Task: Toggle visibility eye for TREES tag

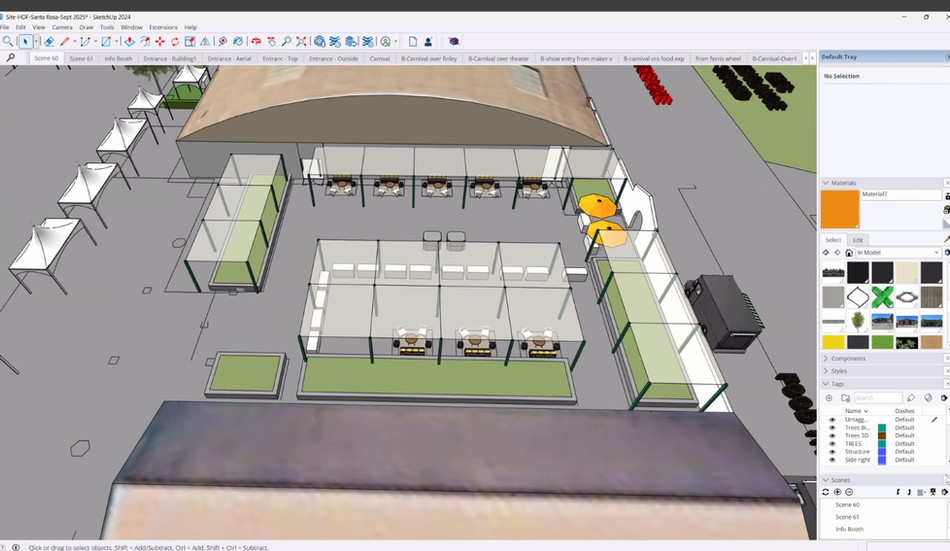Action: 832,444
